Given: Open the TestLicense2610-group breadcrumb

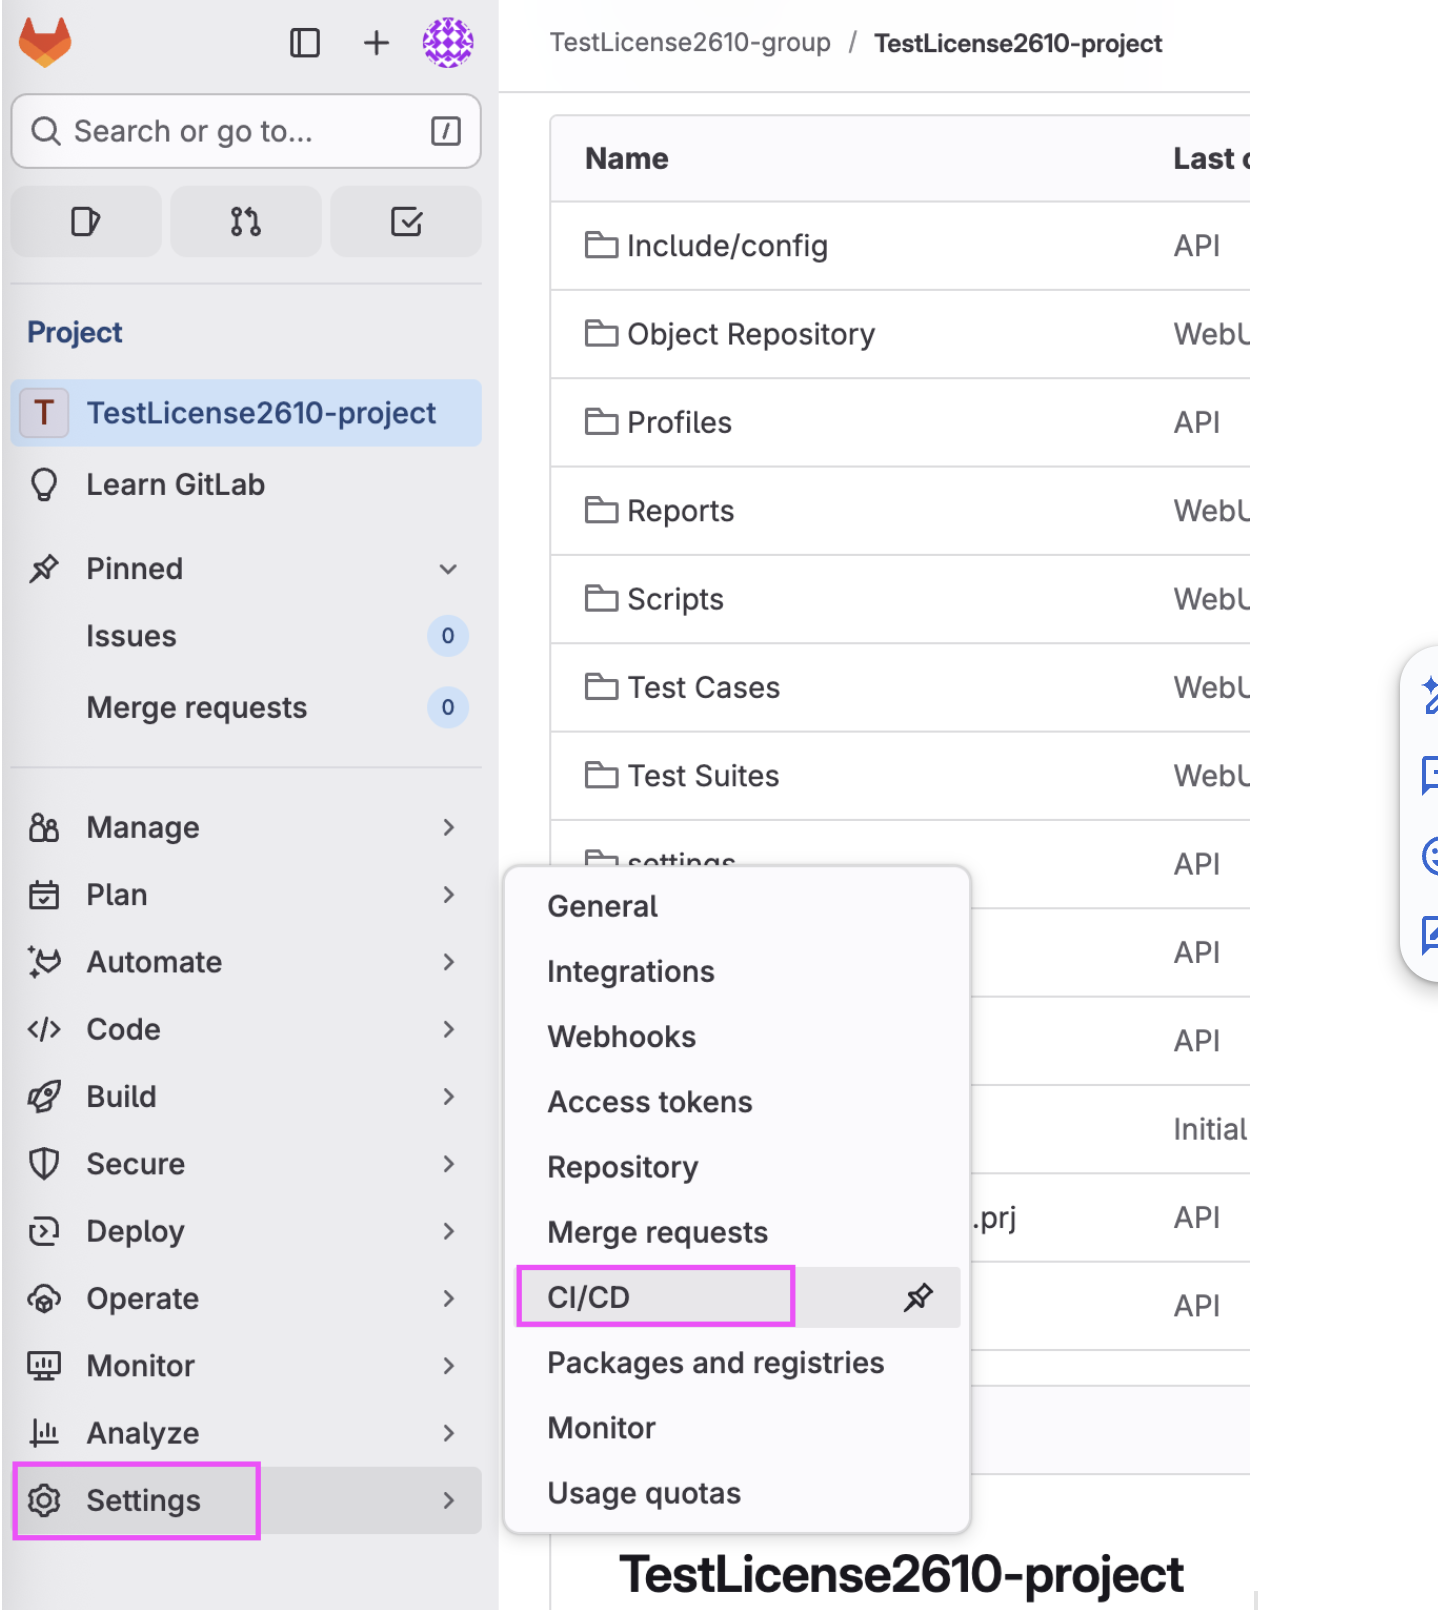Looking at the screenshot, I should click(690, 43).
